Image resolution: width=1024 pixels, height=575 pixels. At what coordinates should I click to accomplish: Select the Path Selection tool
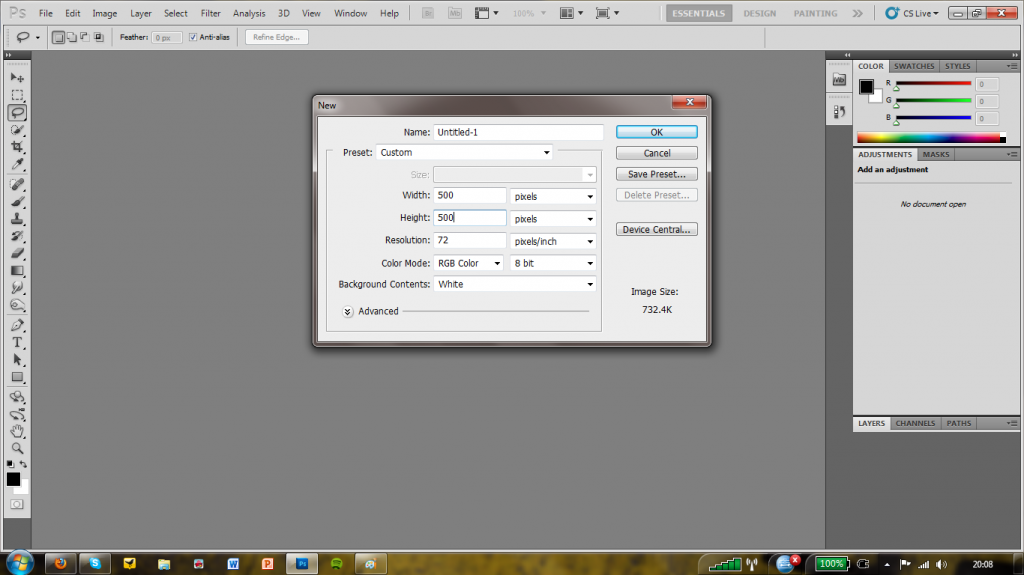click(x=17, y=360)
